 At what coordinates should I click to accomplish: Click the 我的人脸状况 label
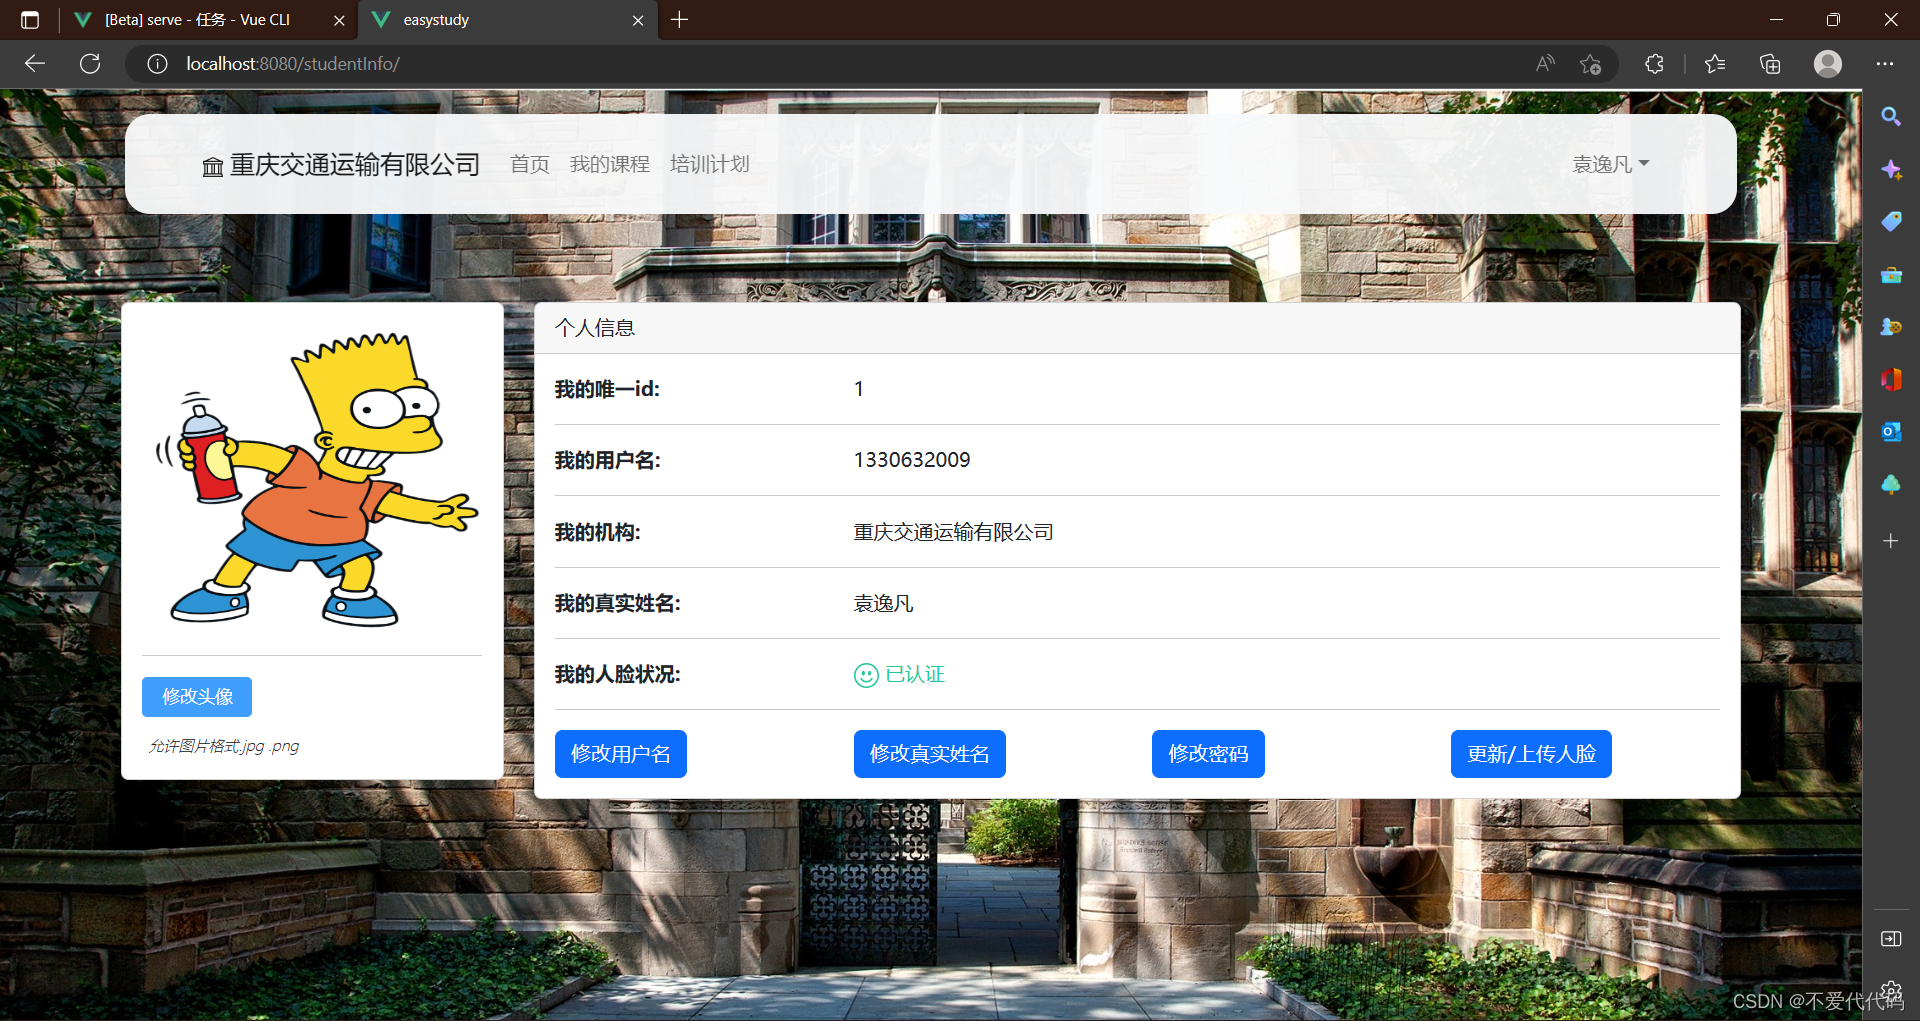(x=617, y=675)
